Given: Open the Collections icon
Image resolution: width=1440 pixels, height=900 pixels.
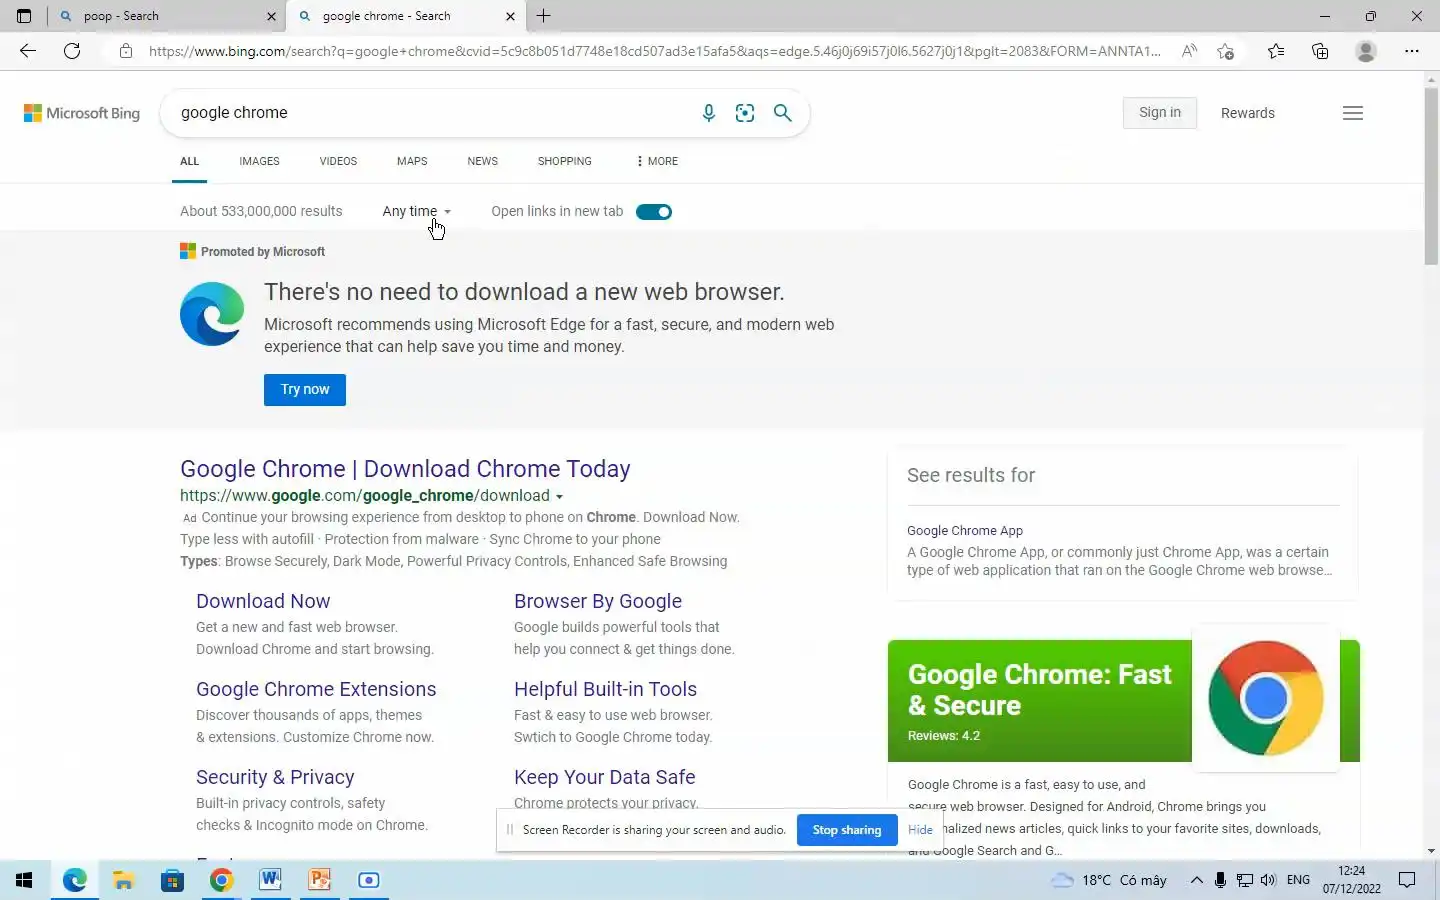Looking at the screenshot, I should (1320, 51).
